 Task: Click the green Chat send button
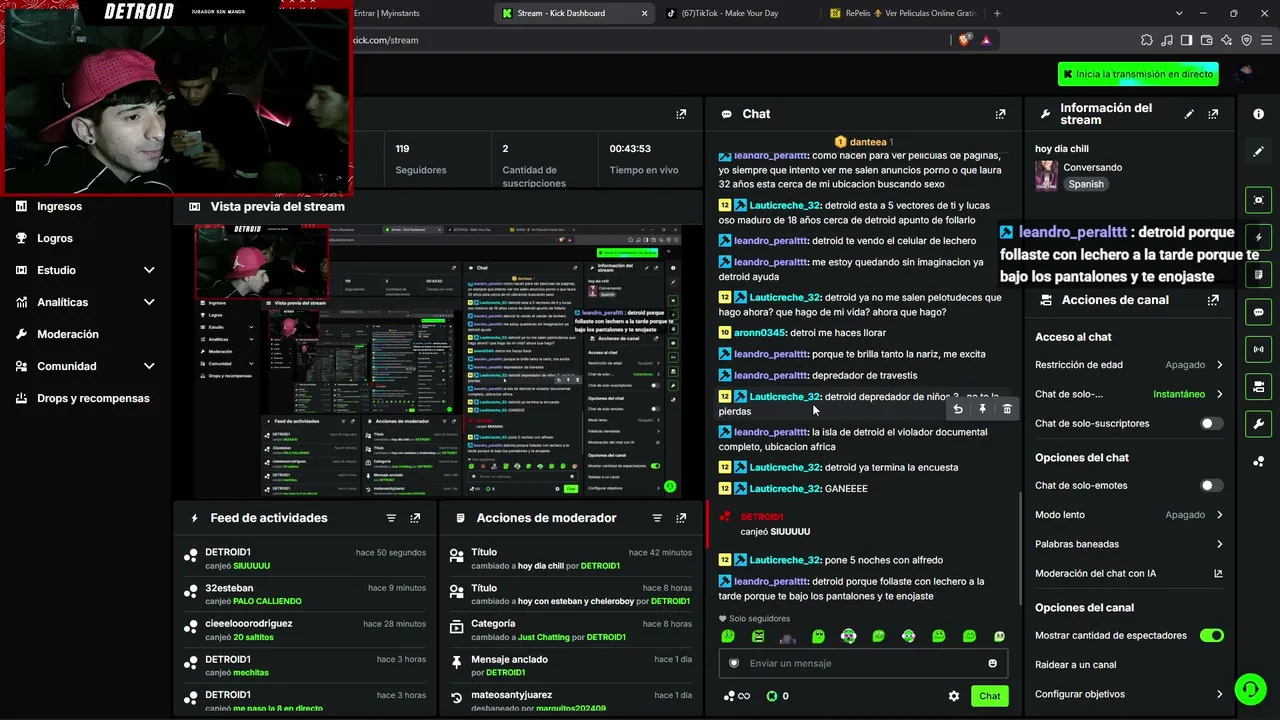(x=989, y=696)
